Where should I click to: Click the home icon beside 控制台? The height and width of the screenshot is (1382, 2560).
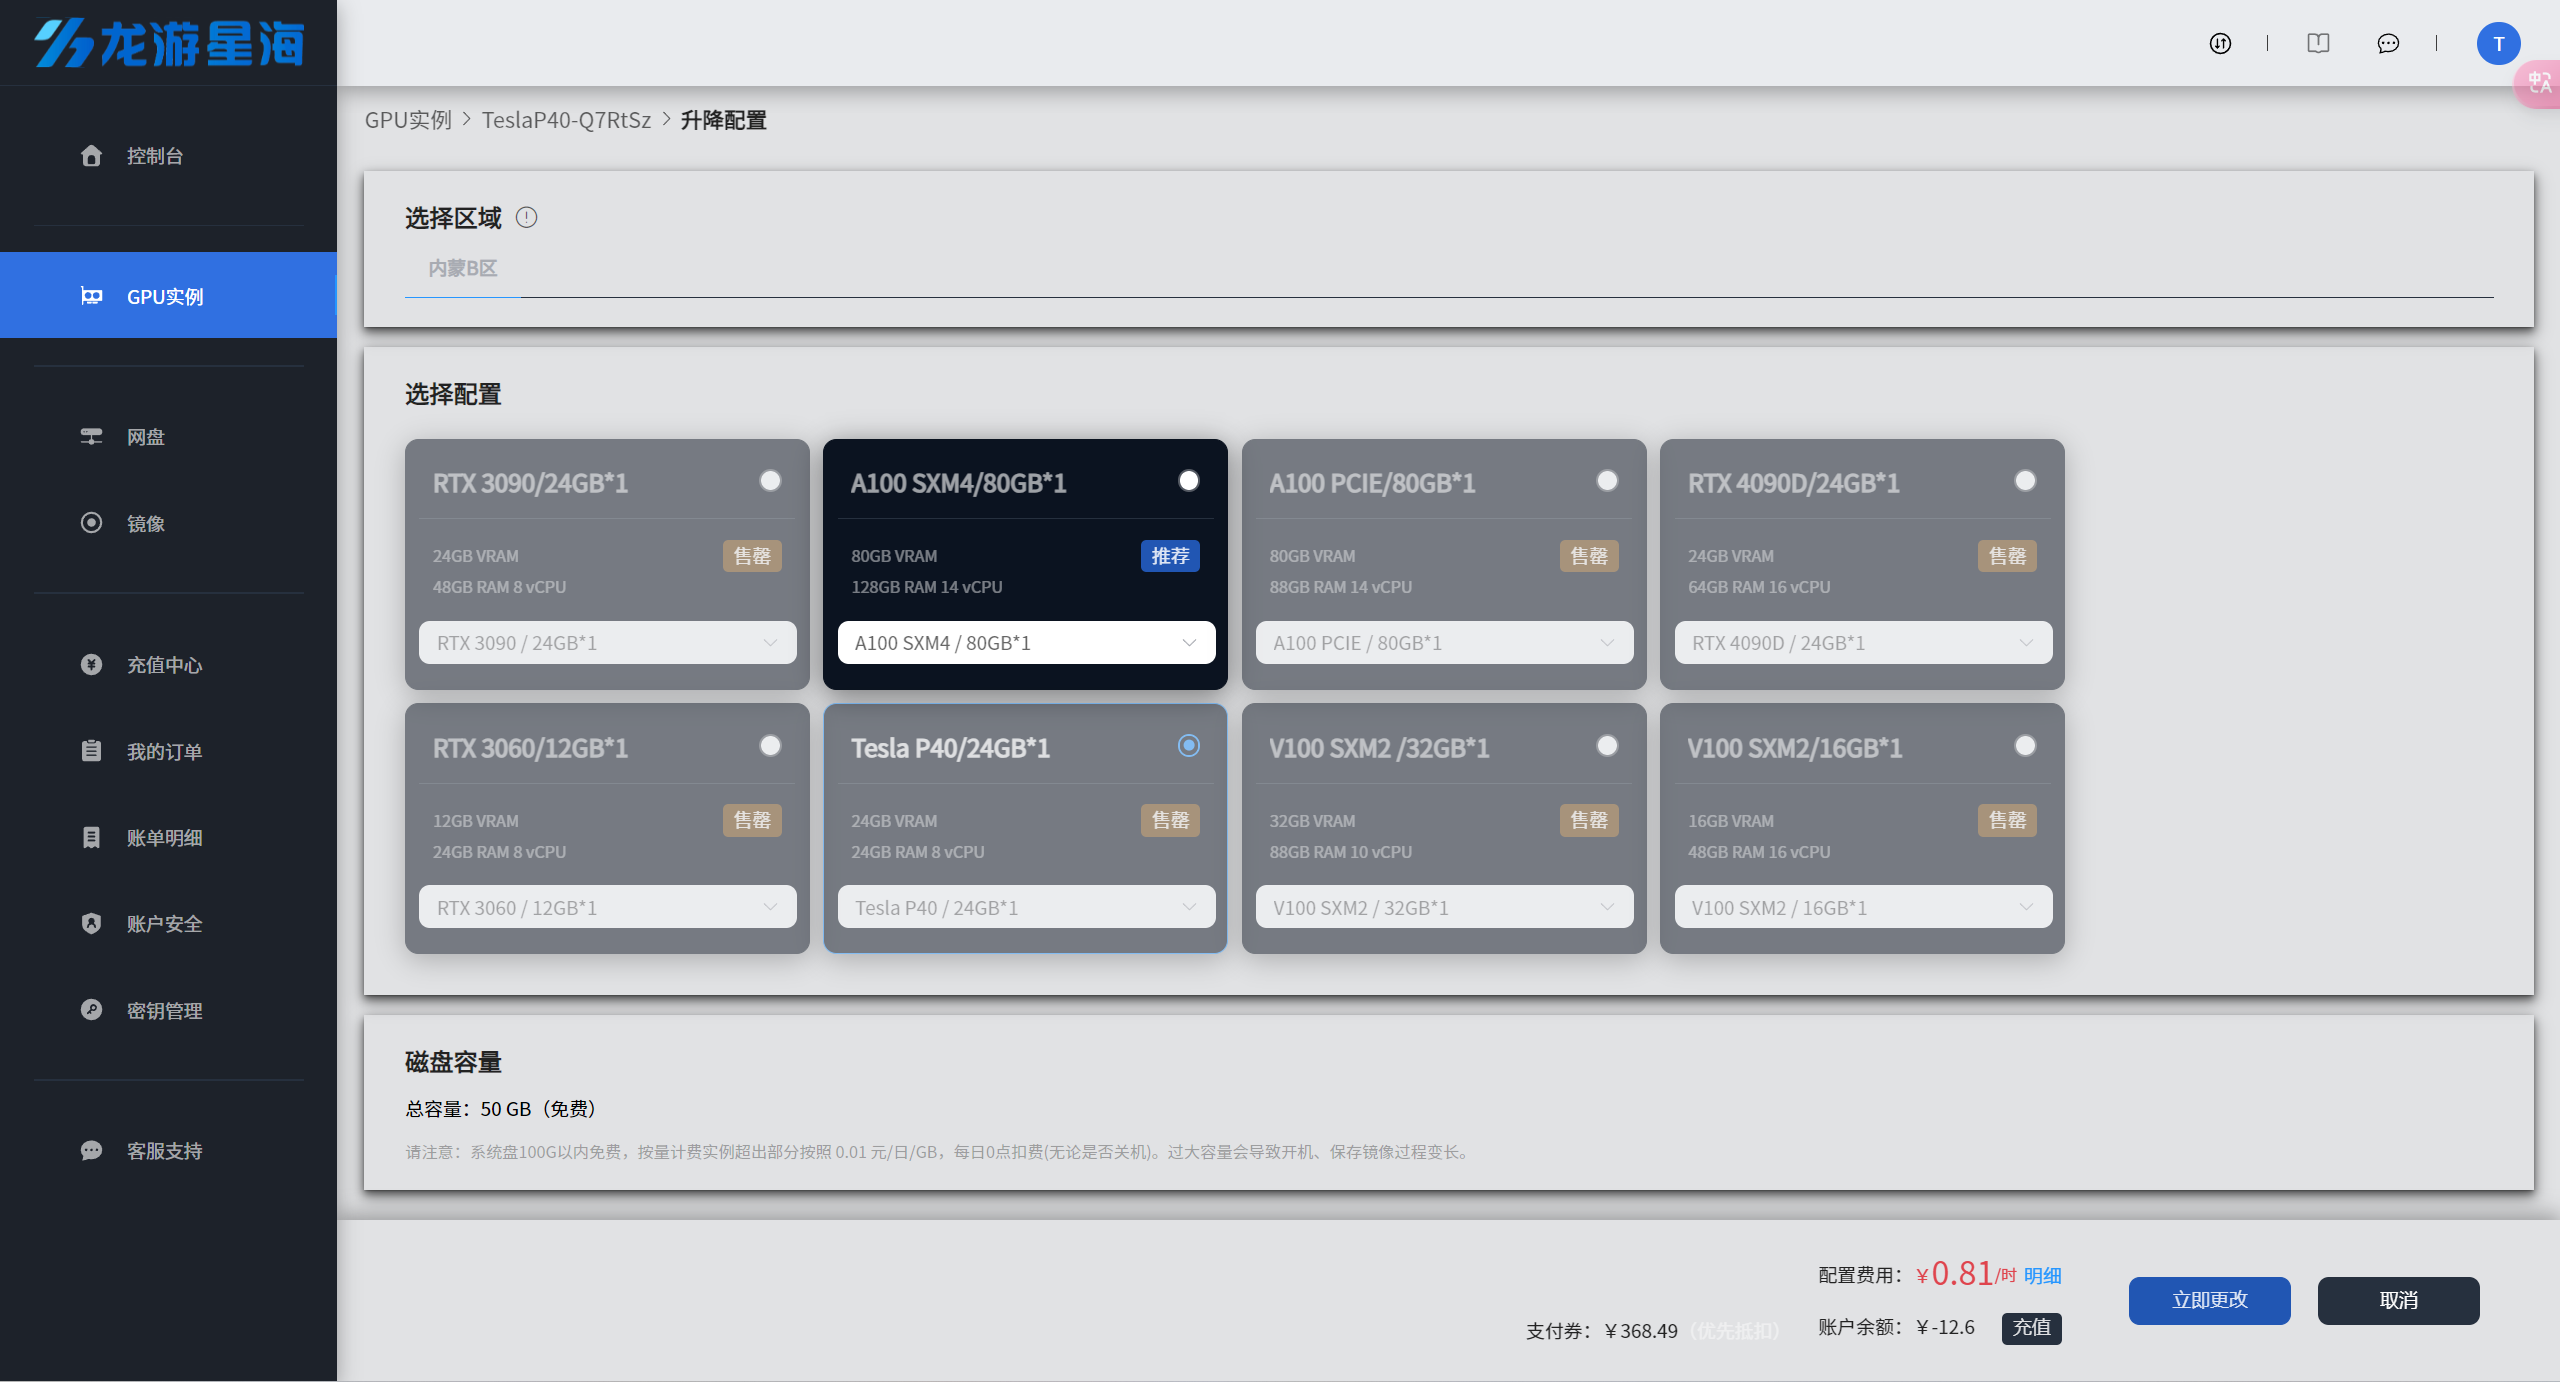pos(91,155)
